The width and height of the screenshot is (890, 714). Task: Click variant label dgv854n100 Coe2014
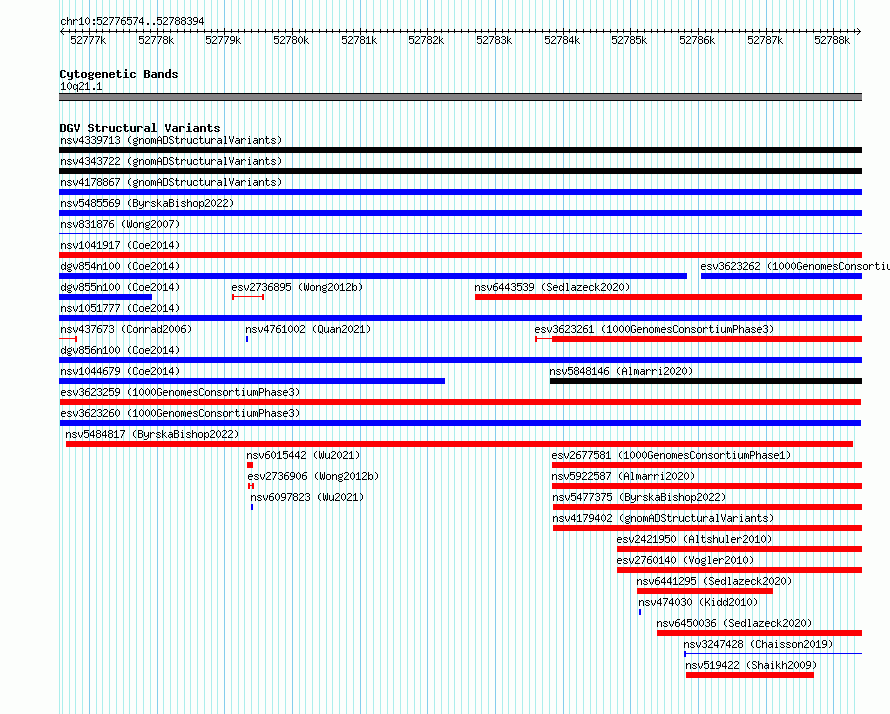(x=120, y=266)
